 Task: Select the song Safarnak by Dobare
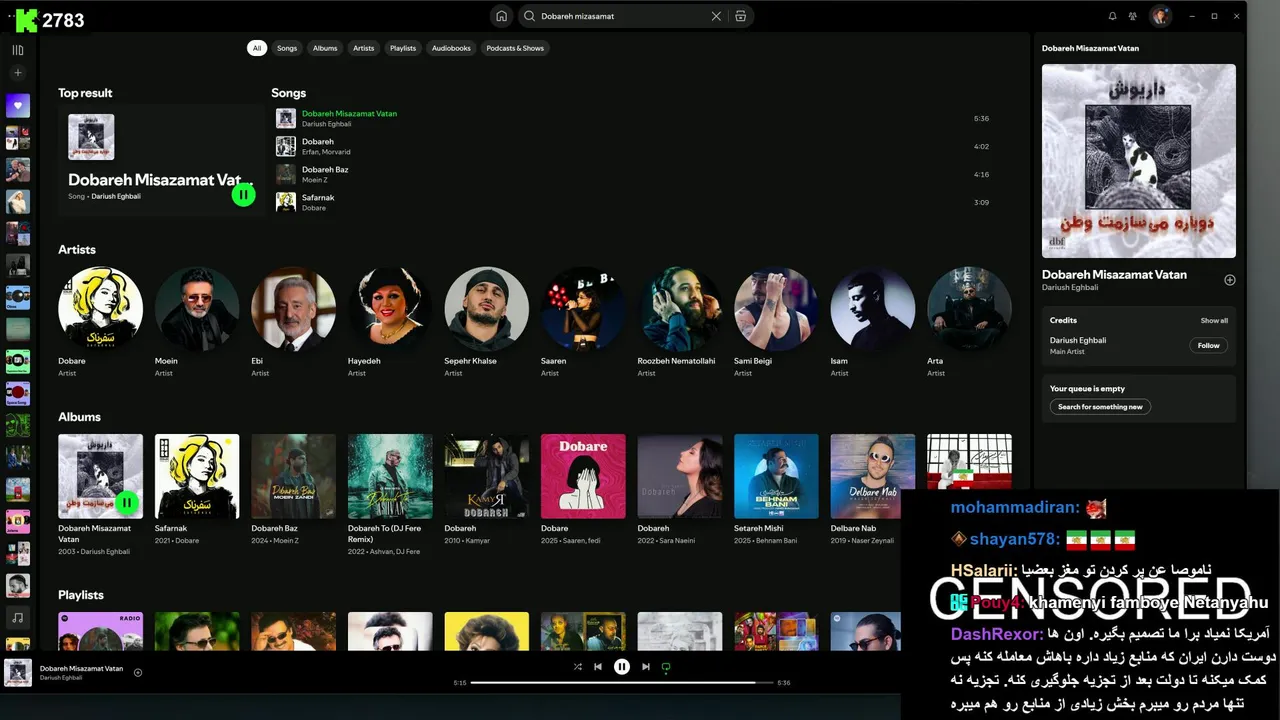tap(632, 202)
